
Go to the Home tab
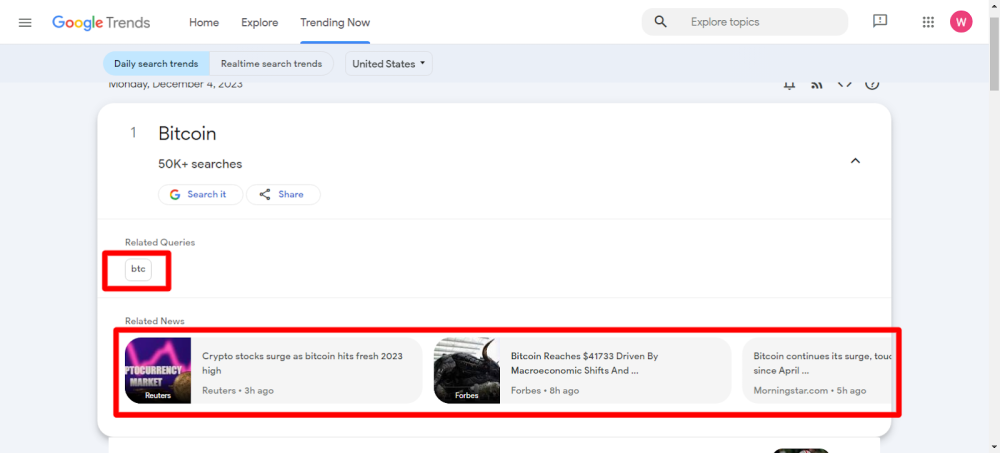pos(204,22)
